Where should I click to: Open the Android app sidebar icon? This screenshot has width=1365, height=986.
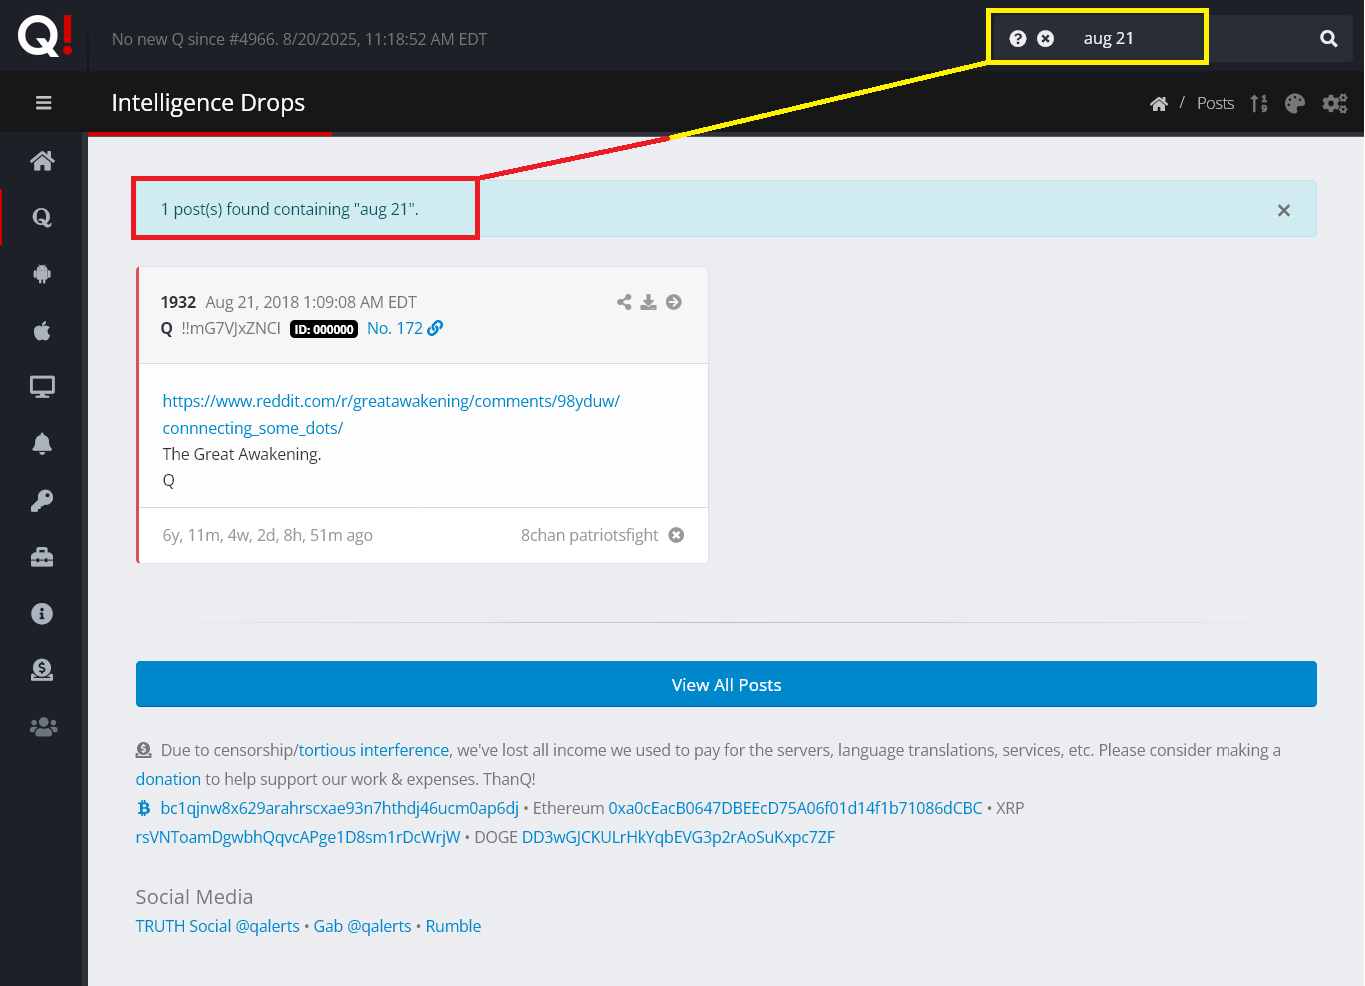point(42,274)
